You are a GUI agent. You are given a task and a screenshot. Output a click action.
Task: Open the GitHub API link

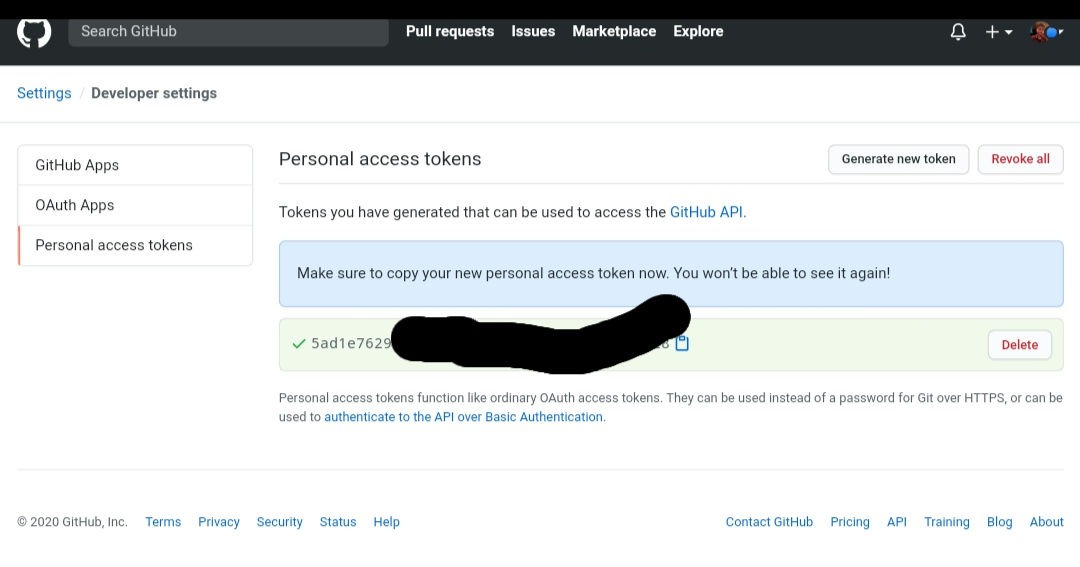tap(706, 212)
